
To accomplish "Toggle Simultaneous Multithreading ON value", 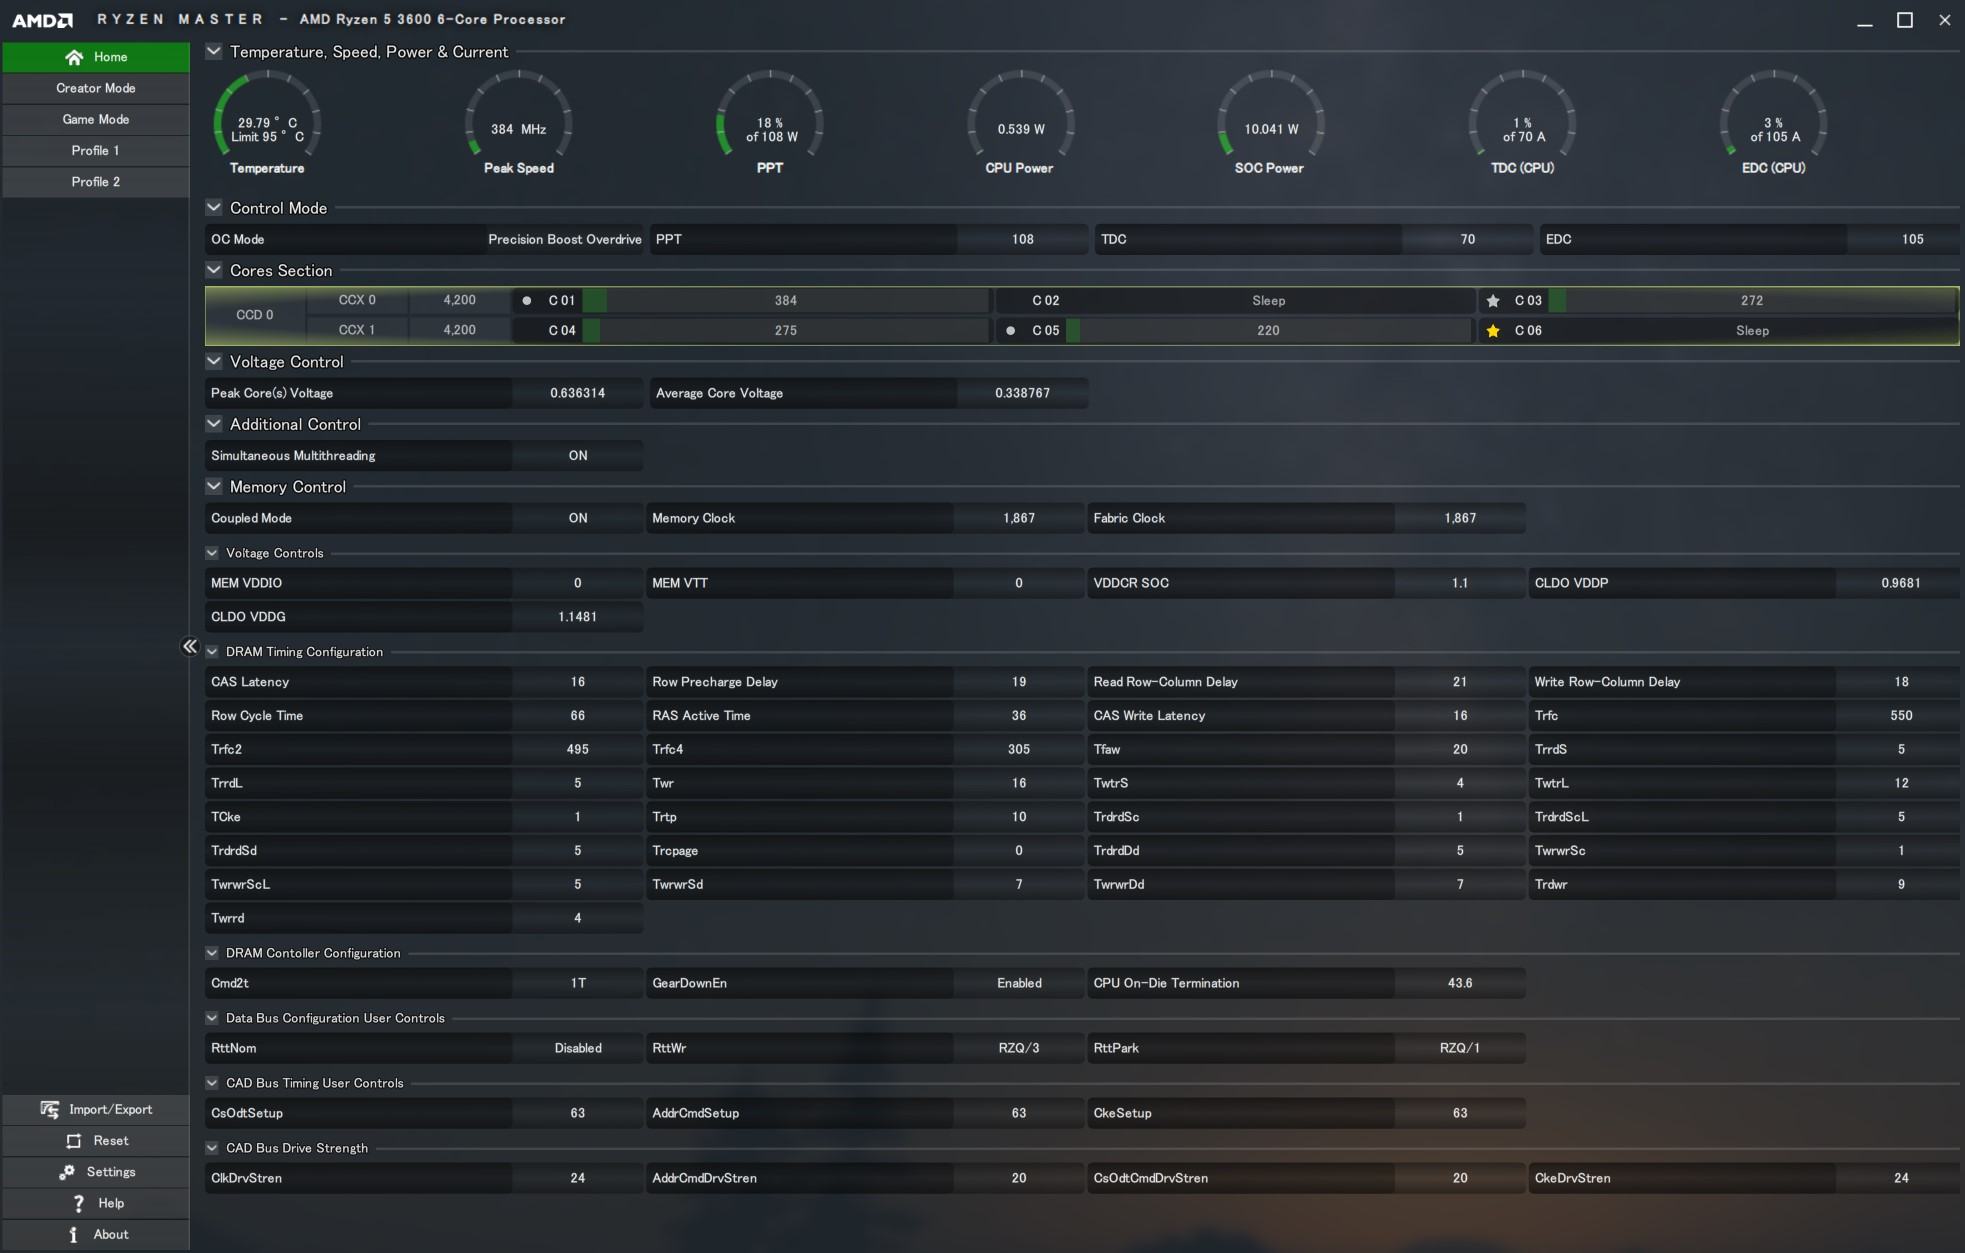I will 578,455.
